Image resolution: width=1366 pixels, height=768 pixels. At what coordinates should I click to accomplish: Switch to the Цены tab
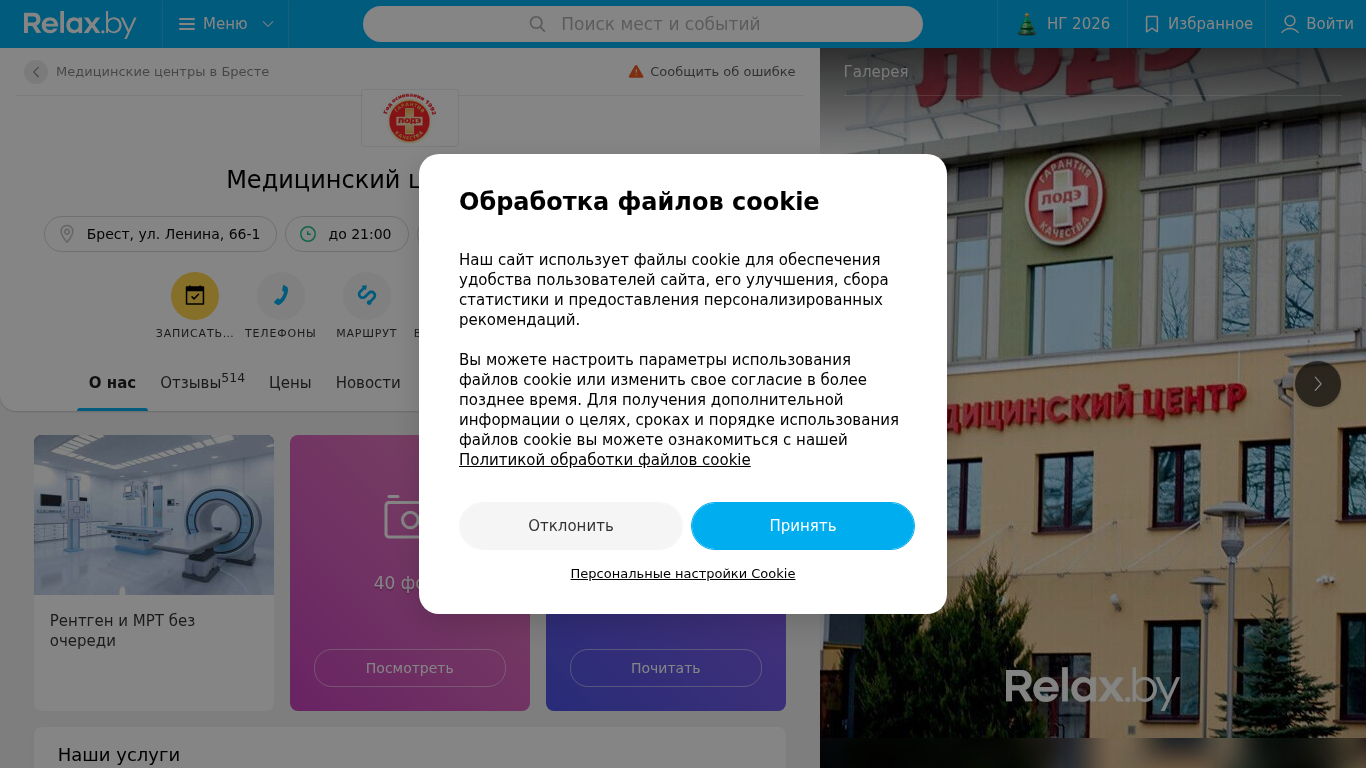[x=290, y=383]
